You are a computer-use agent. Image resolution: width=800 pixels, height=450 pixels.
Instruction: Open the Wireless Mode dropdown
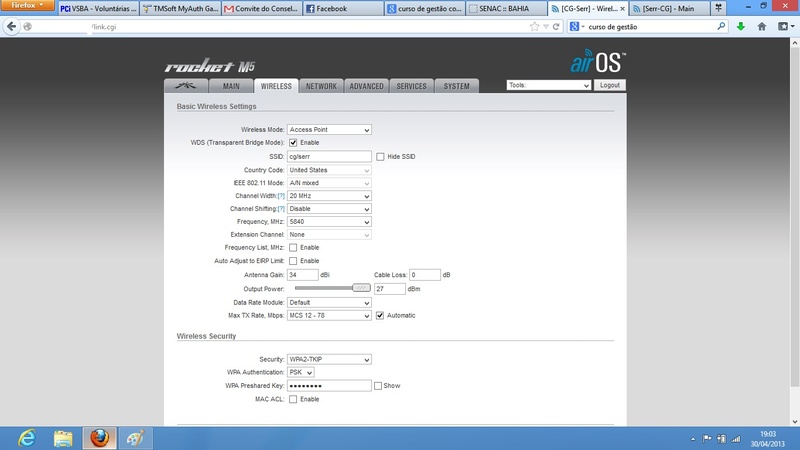tap(329, 130)
